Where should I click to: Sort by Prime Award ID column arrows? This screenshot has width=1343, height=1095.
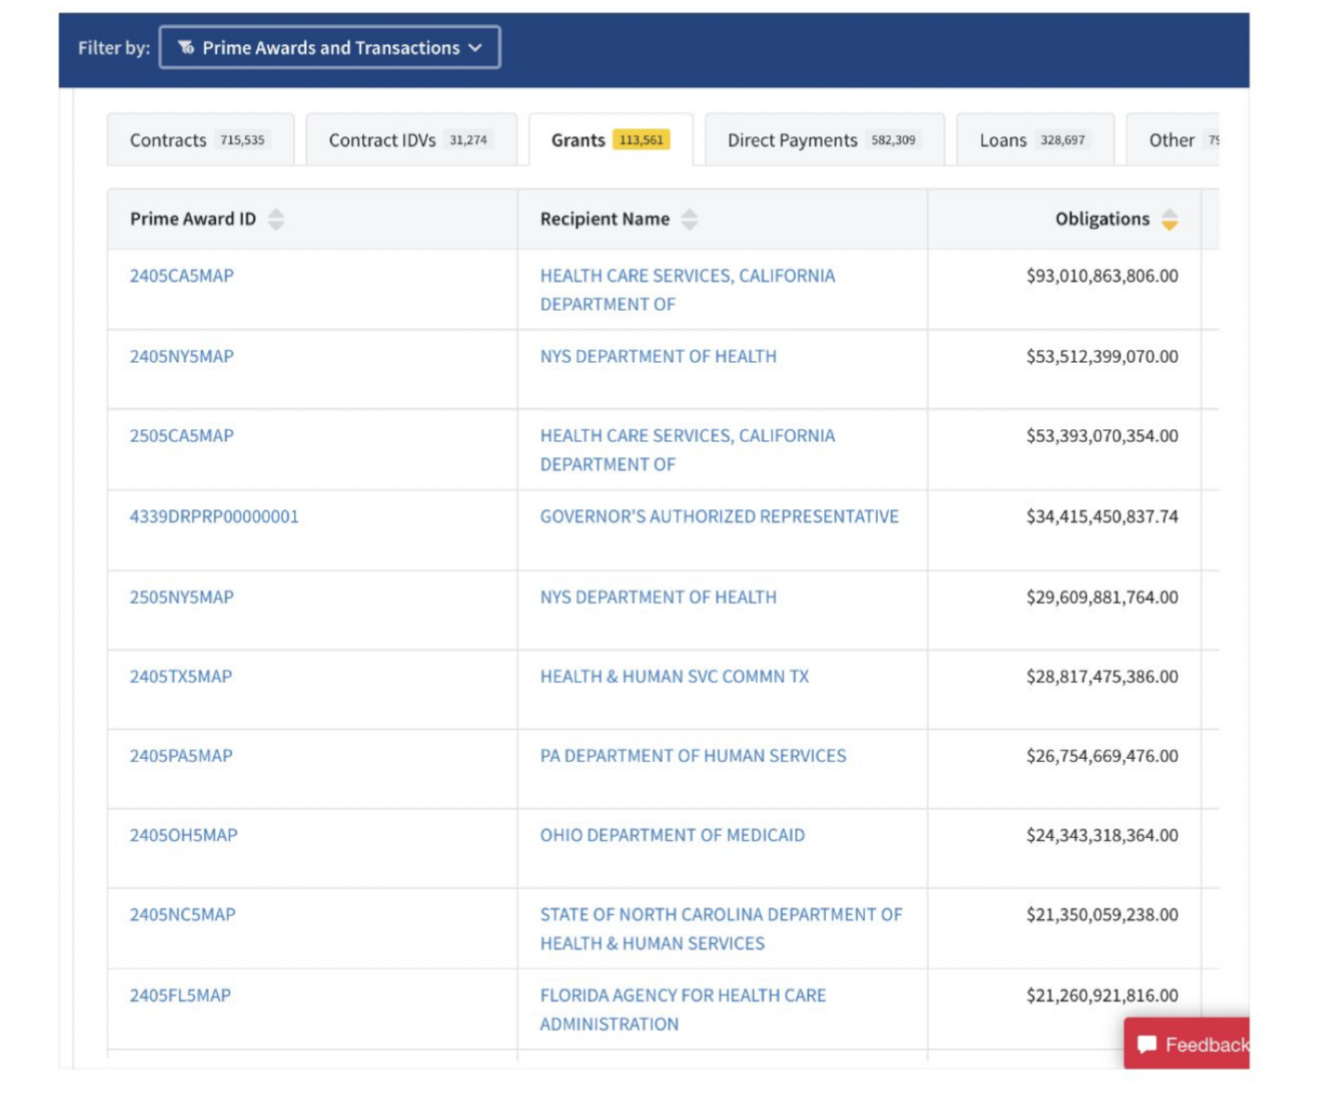click(276, 219)
